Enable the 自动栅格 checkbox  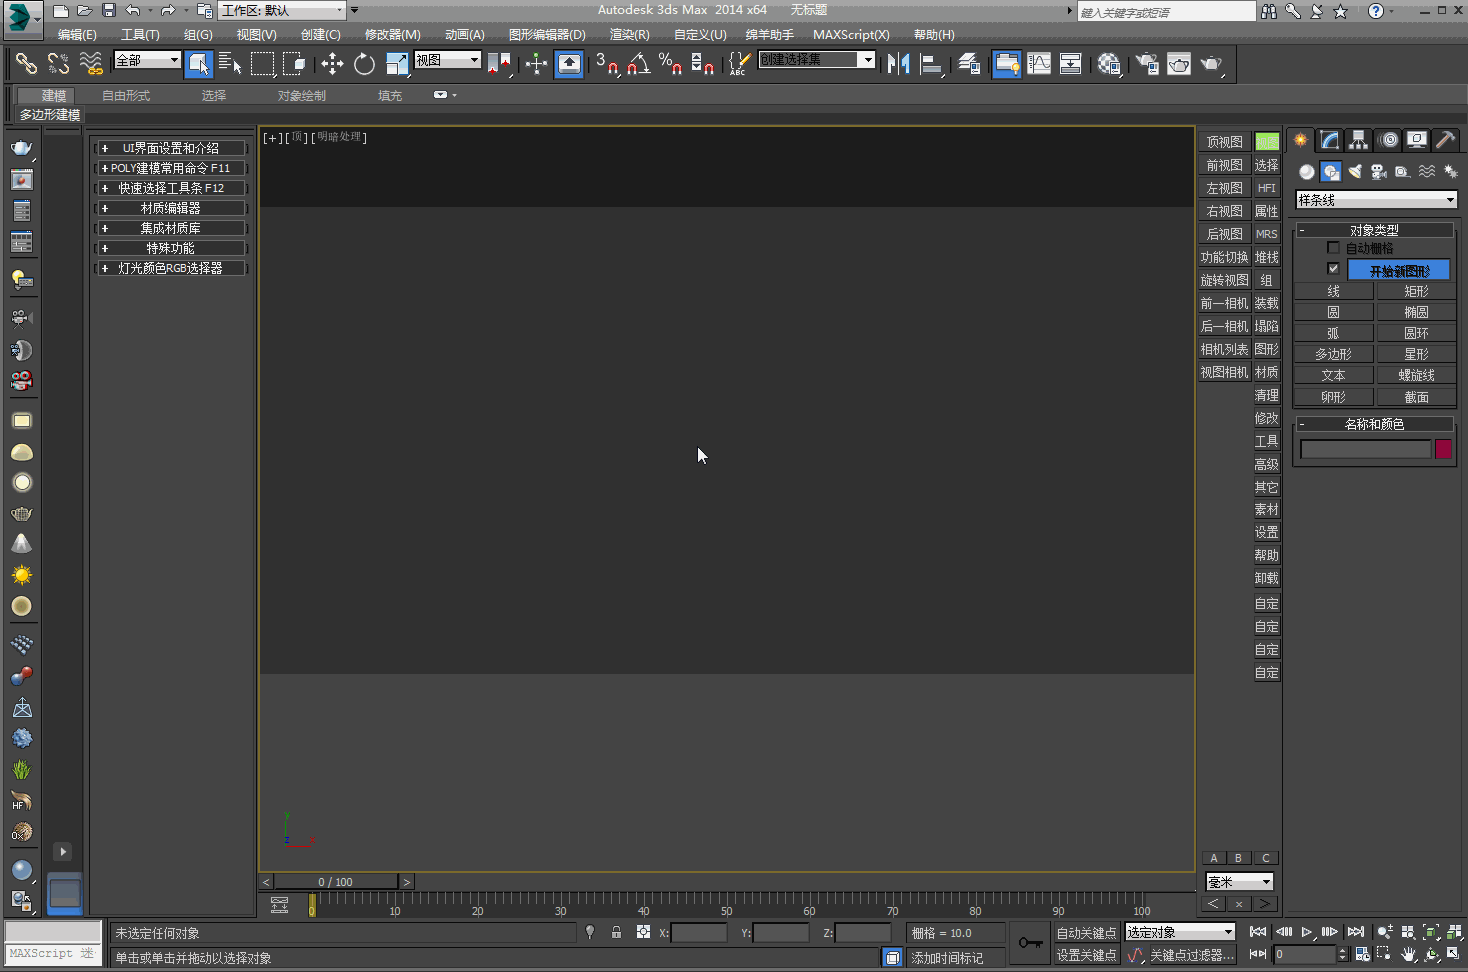(x=1333, y=248)
